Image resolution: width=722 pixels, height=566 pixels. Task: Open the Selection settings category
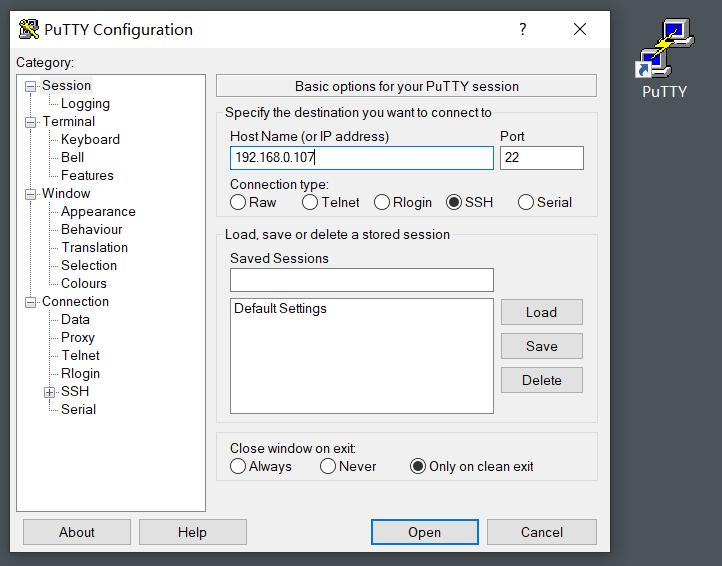[x=89, y=265]
